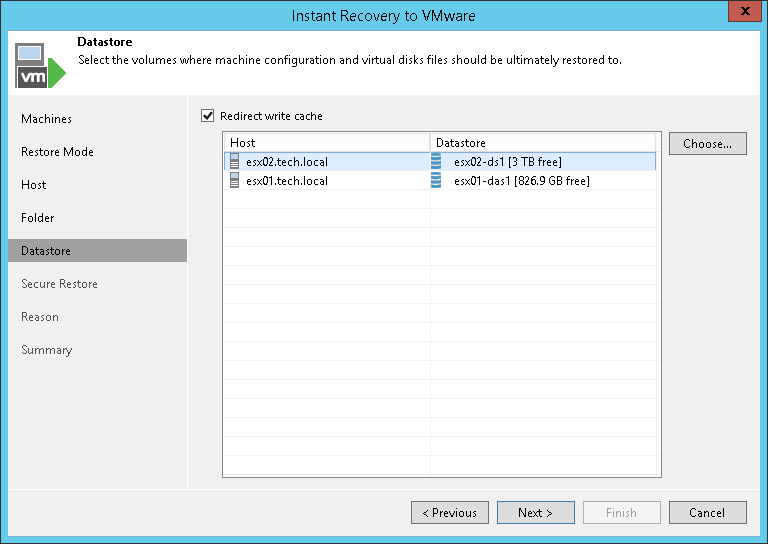
Task: Click the esx02 host server icon
Action: click(x=235, y=162)
